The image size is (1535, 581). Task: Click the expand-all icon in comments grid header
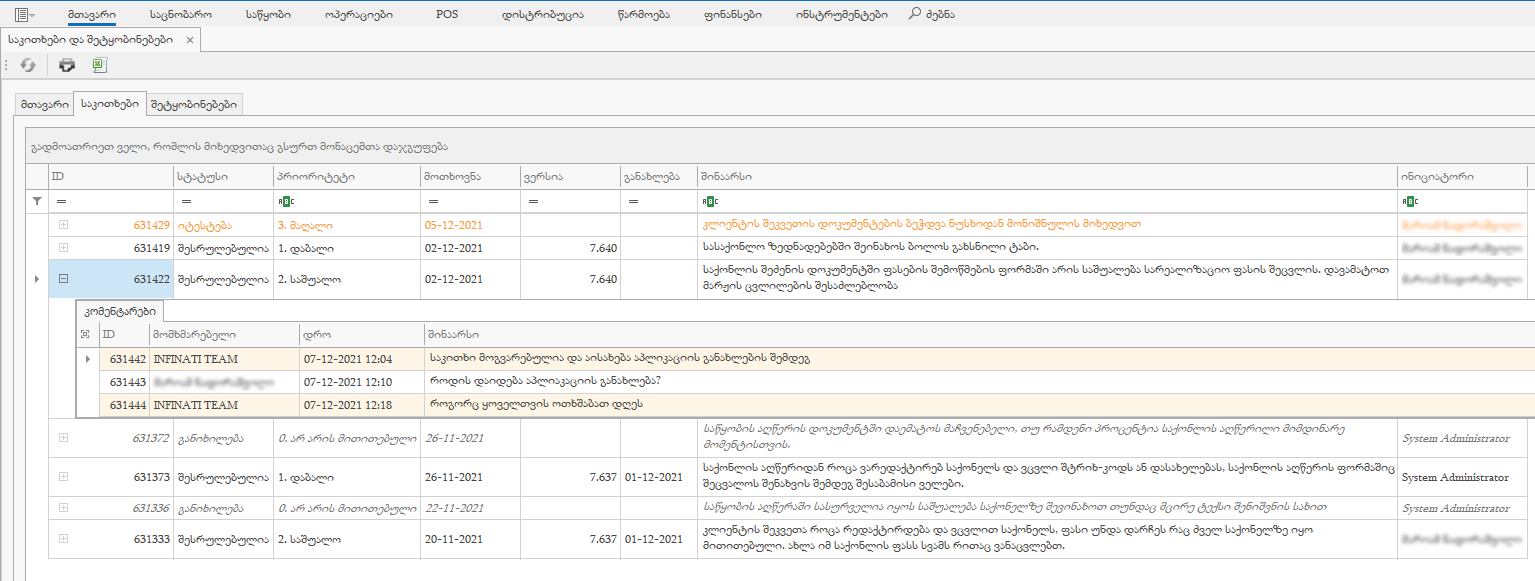[x=85, y=334]
